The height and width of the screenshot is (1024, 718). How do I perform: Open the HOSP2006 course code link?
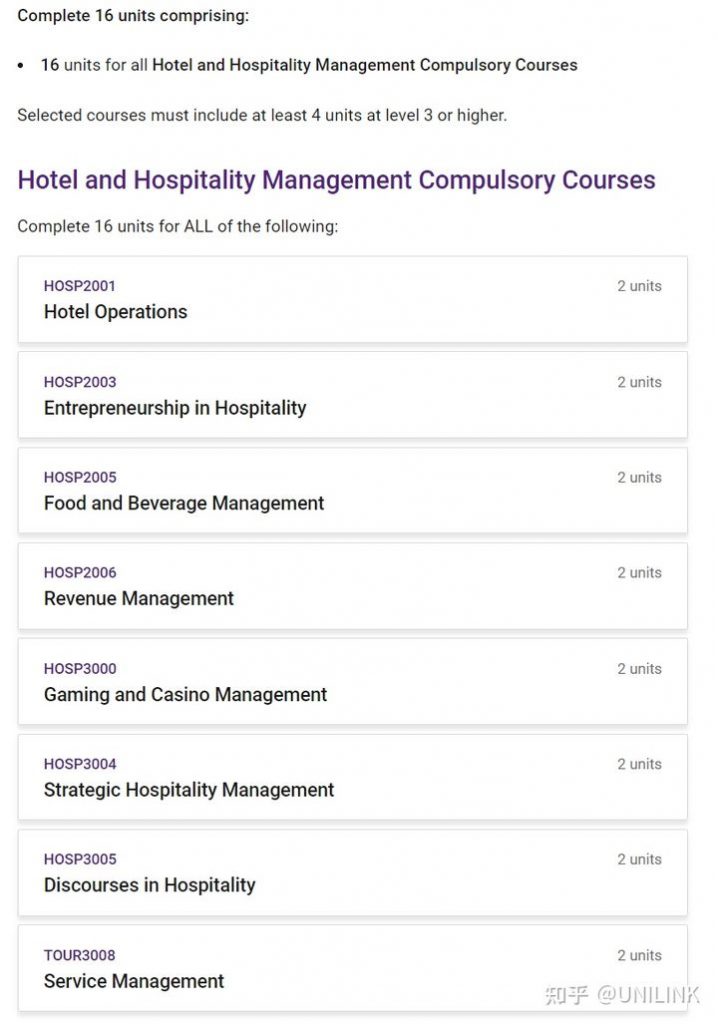click(x=80, y=573)
